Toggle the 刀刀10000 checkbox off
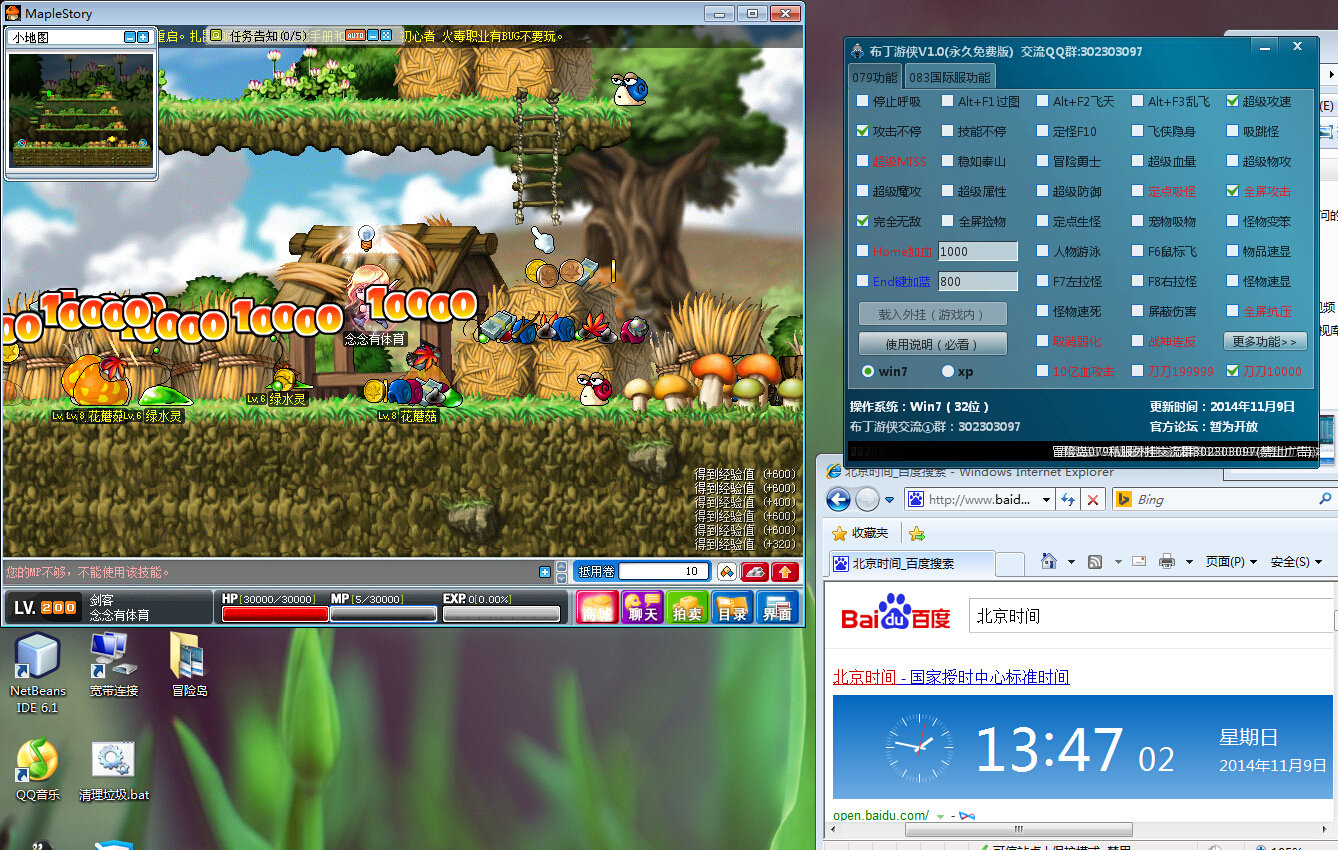 tap(1233, 371)
